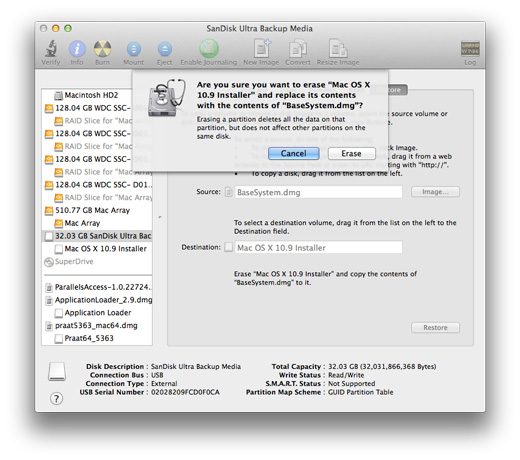Click the New Image toolbar icon
This screenshot has height=460, width=520.
[x=262, y=48]
